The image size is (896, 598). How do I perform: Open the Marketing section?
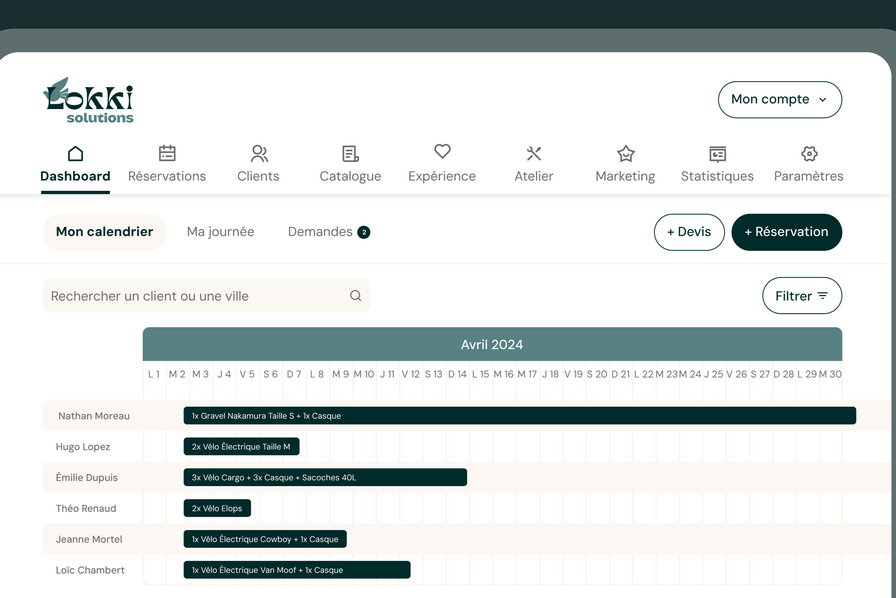[x=625, y=176]
